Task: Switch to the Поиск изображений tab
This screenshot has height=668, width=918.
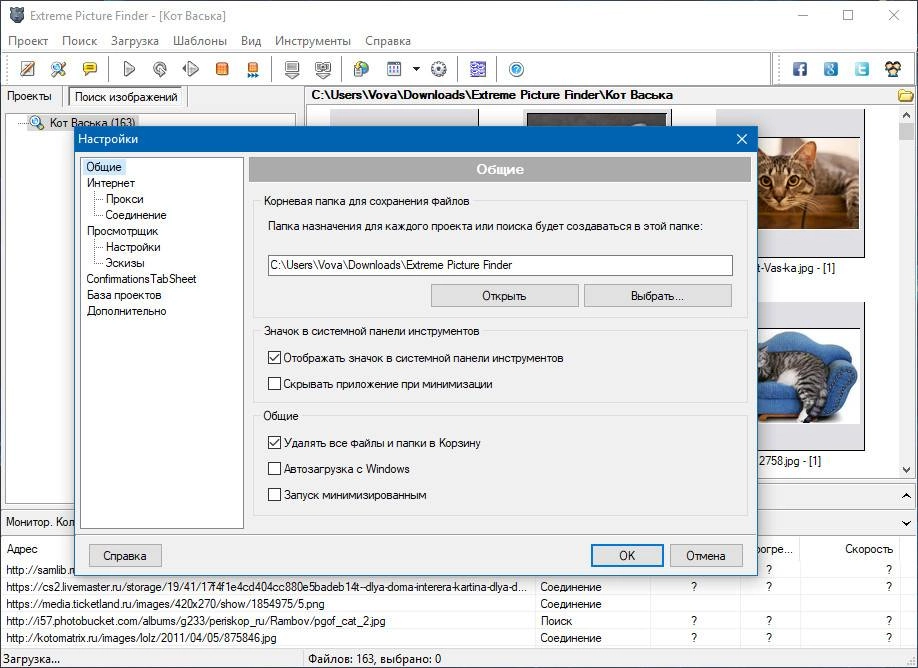Action: [x=126, y=97]
